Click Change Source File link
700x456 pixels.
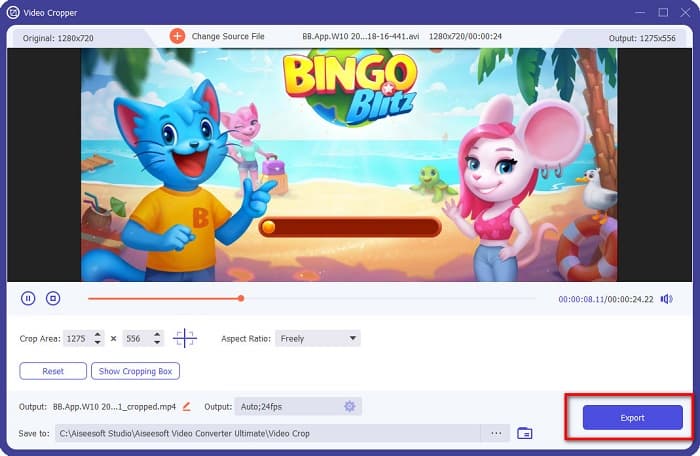228,36
